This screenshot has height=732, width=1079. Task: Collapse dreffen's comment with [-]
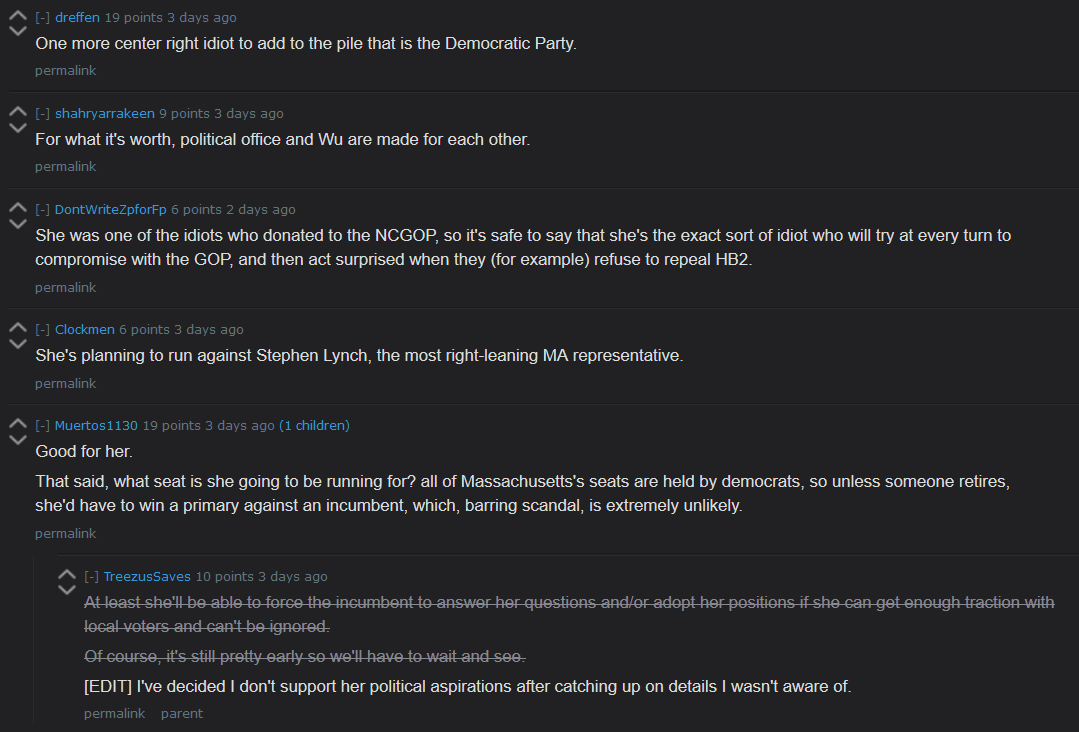coord(43,18)
